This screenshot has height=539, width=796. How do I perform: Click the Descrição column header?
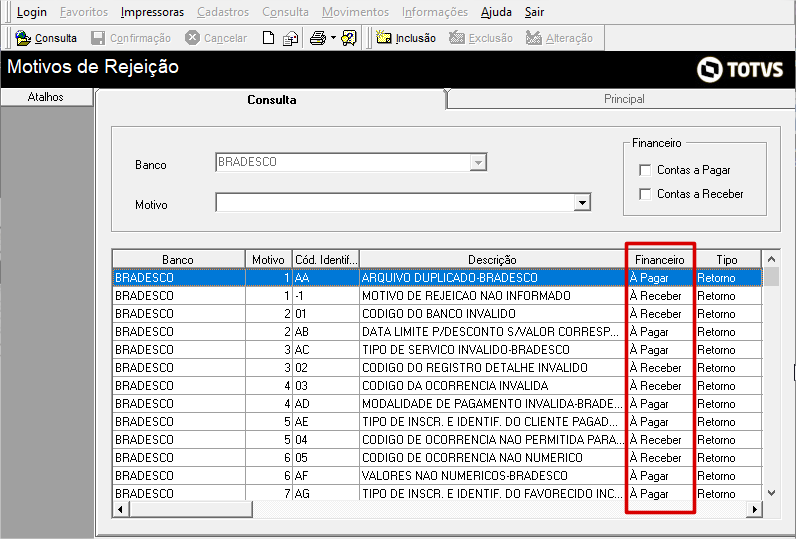pyautogui.click(x=492, y=259)
